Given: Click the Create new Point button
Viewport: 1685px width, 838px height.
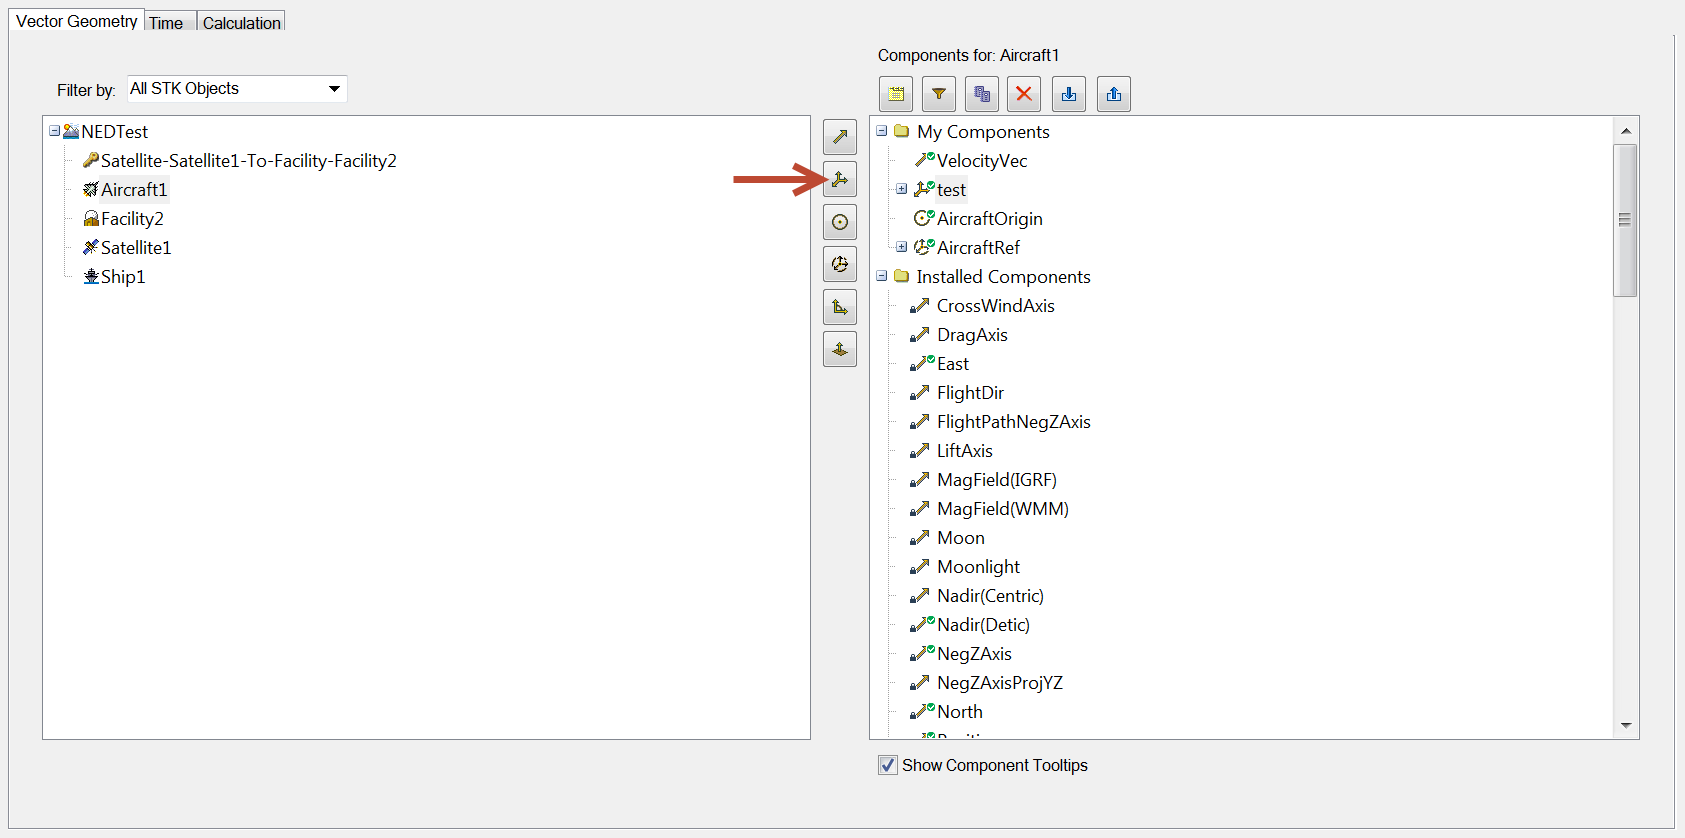Looking at the screenshot, I should click(840, 222).
